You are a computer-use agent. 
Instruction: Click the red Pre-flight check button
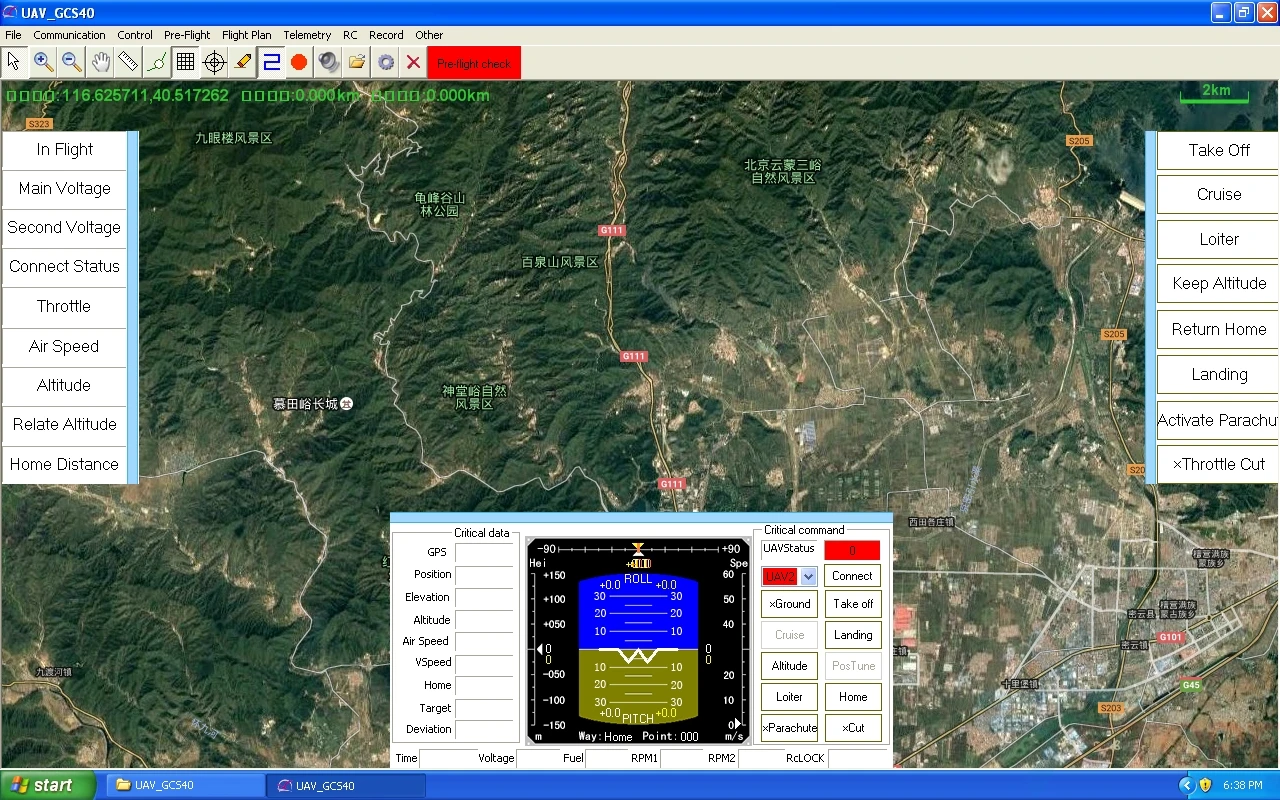[x=474, y=63]
